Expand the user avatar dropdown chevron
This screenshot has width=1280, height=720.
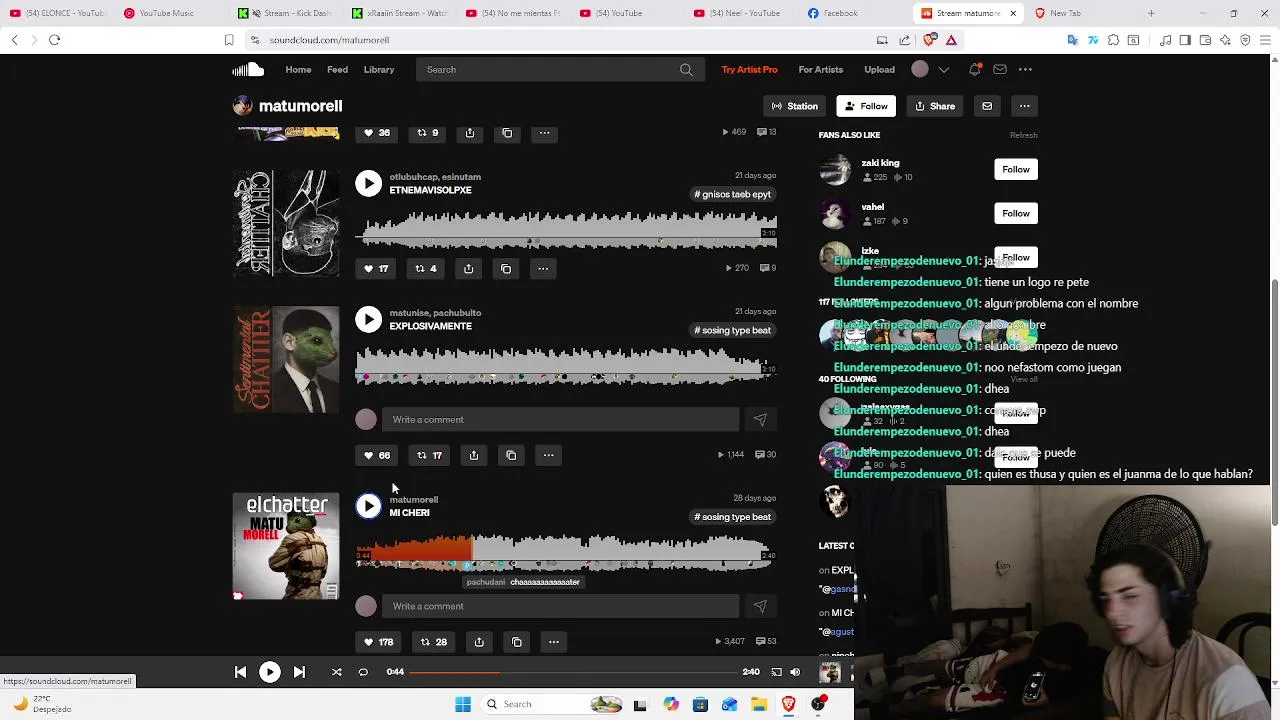(943, 70)
